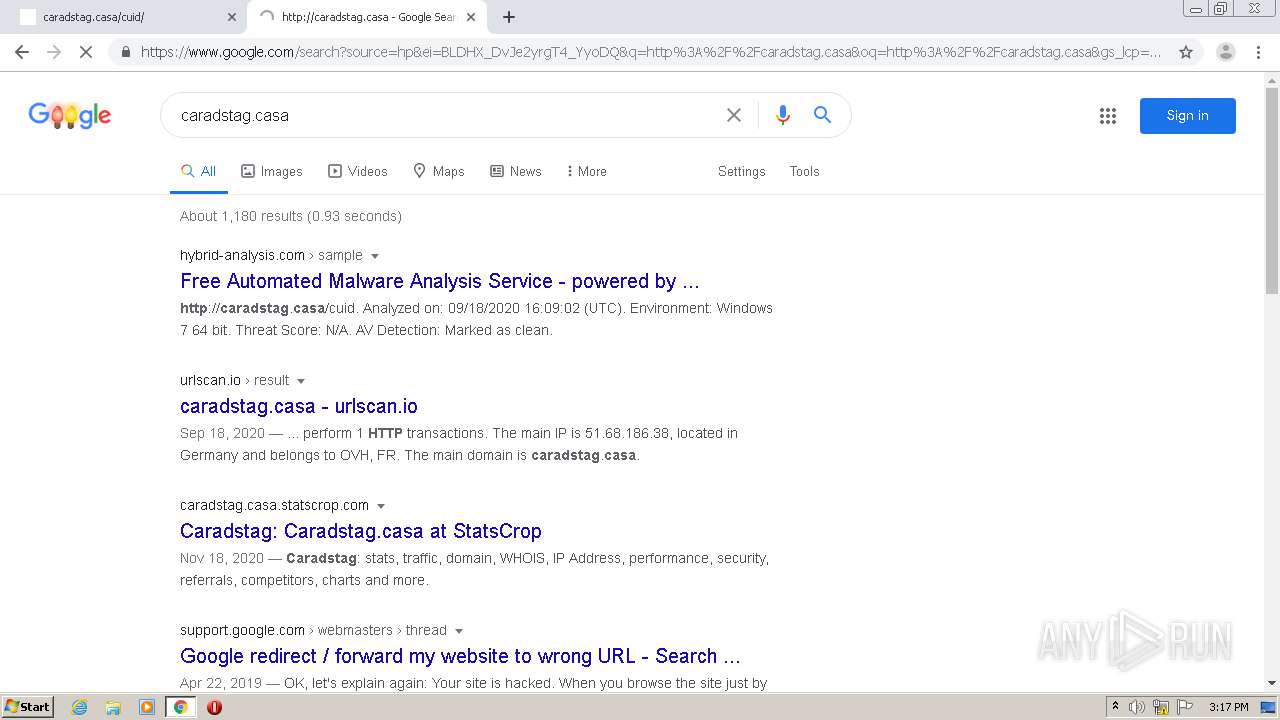Open the Chrome profile avatar

1225,52
